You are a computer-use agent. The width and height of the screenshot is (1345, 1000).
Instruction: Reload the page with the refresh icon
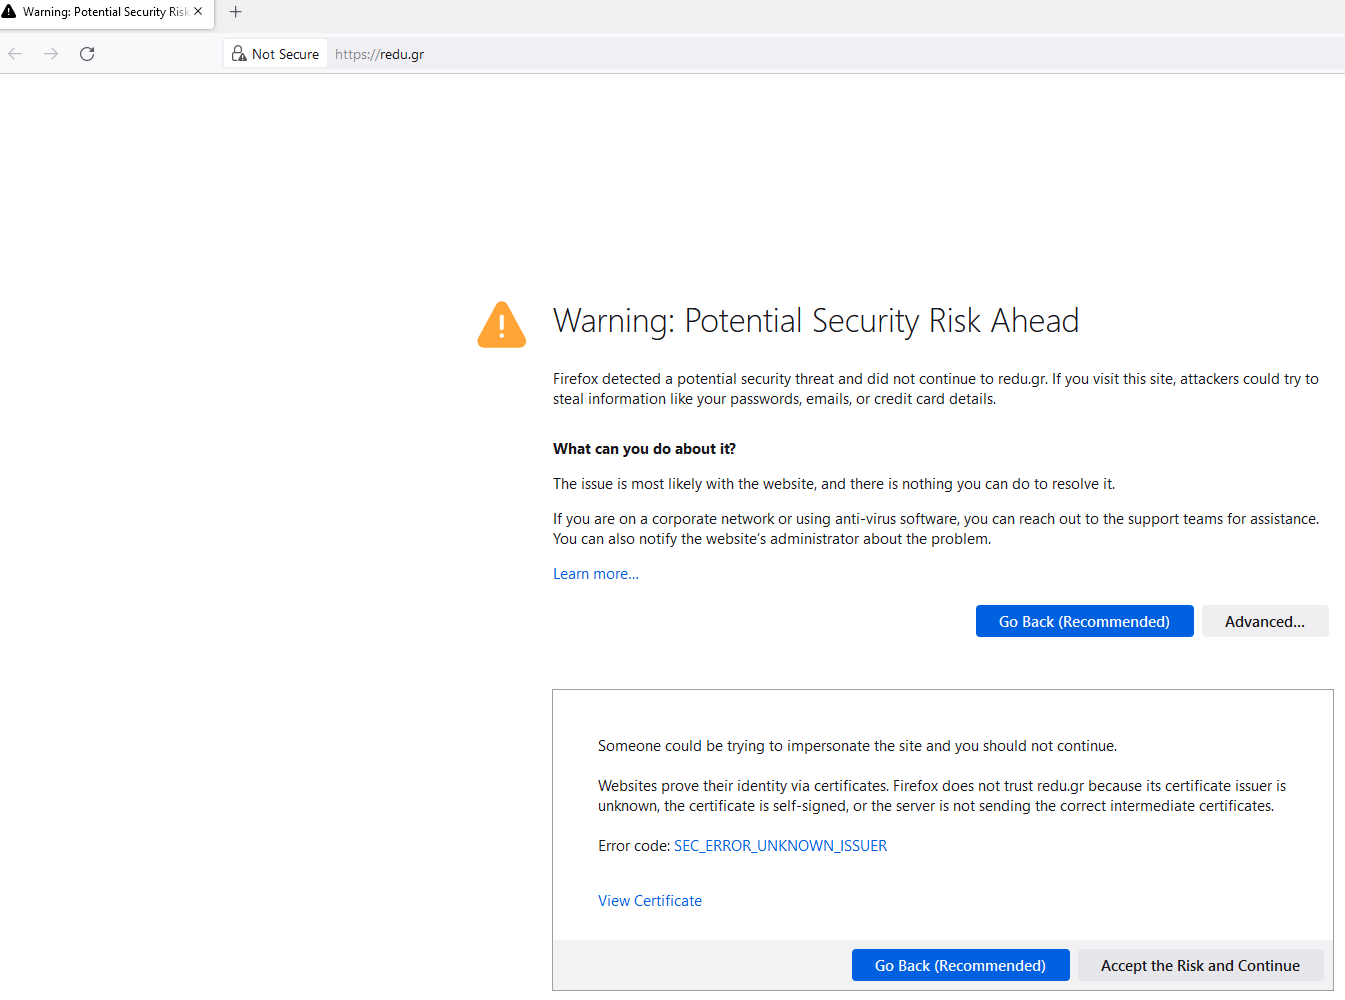click(87, 54)
